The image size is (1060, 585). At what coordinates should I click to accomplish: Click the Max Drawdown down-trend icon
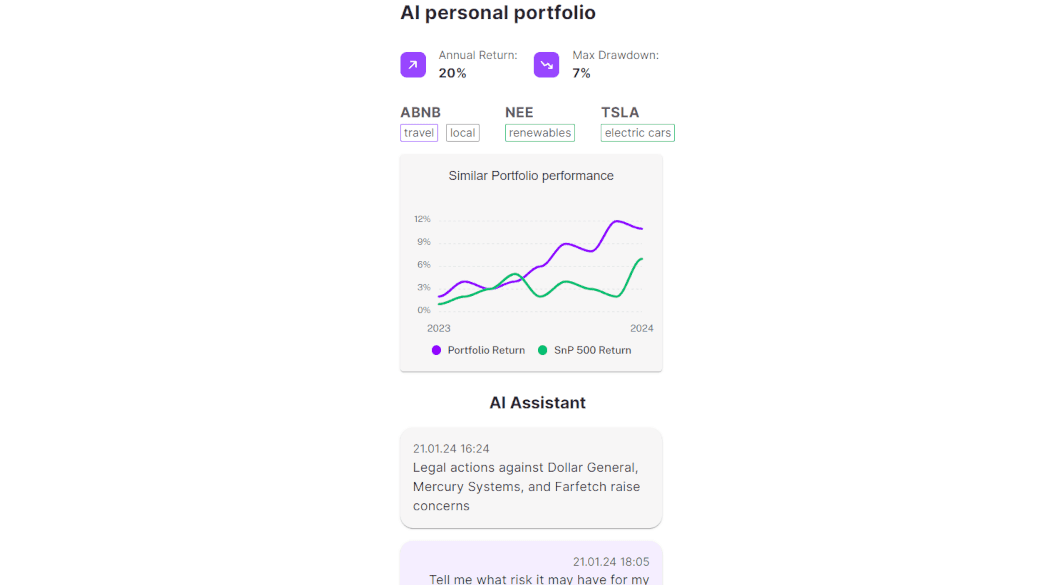click(546, 65)
